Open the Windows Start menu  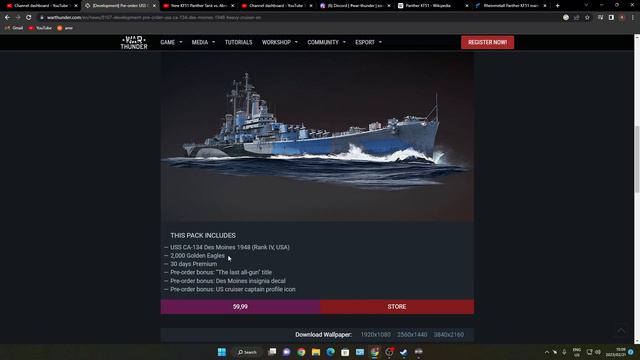[222, 352]
